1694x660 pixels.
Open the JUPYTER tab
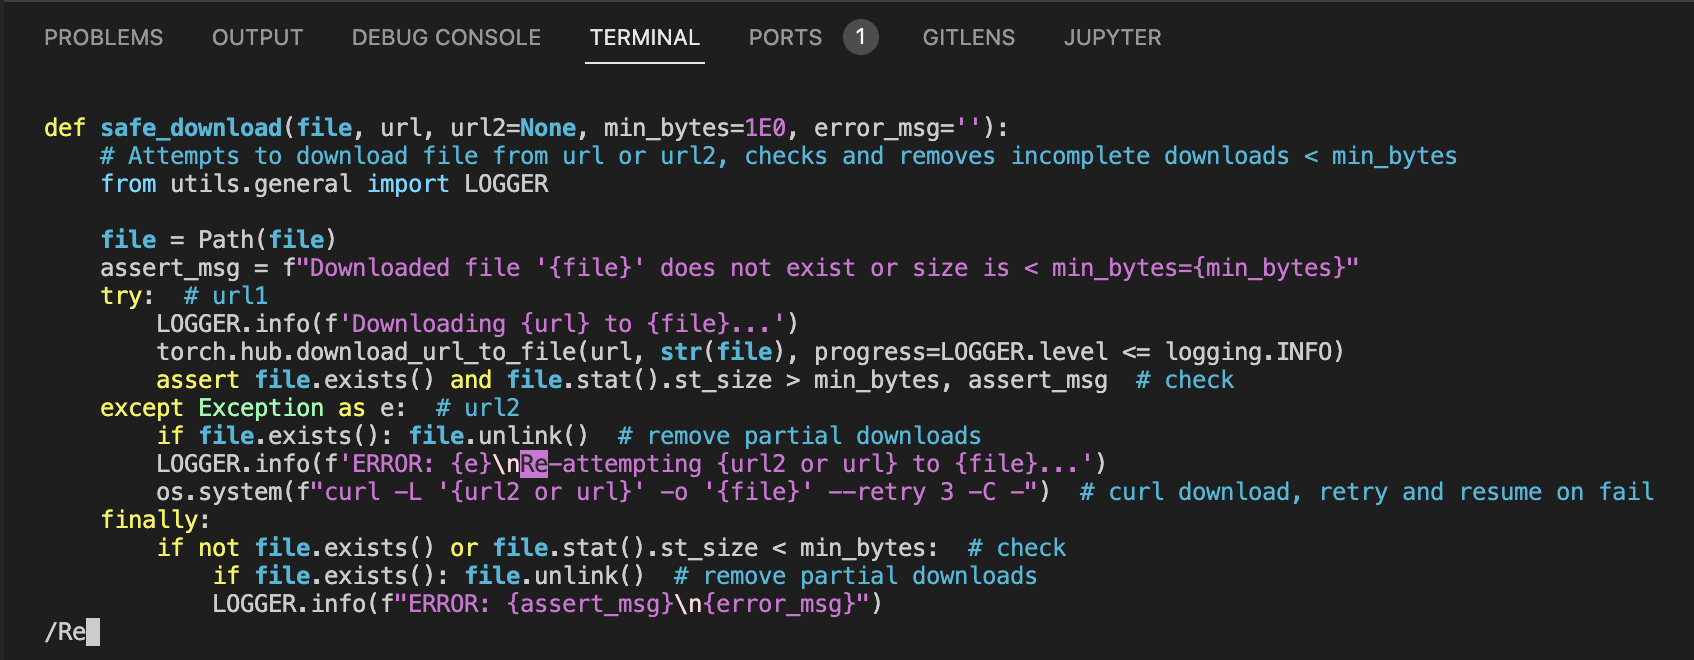pyautogui.click(x=1112, y=38)
